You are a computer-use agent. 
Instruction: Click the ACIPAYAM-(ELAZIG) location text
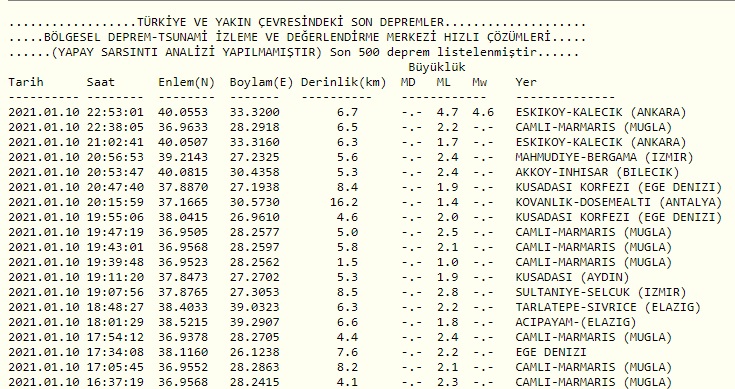(576, 322)
